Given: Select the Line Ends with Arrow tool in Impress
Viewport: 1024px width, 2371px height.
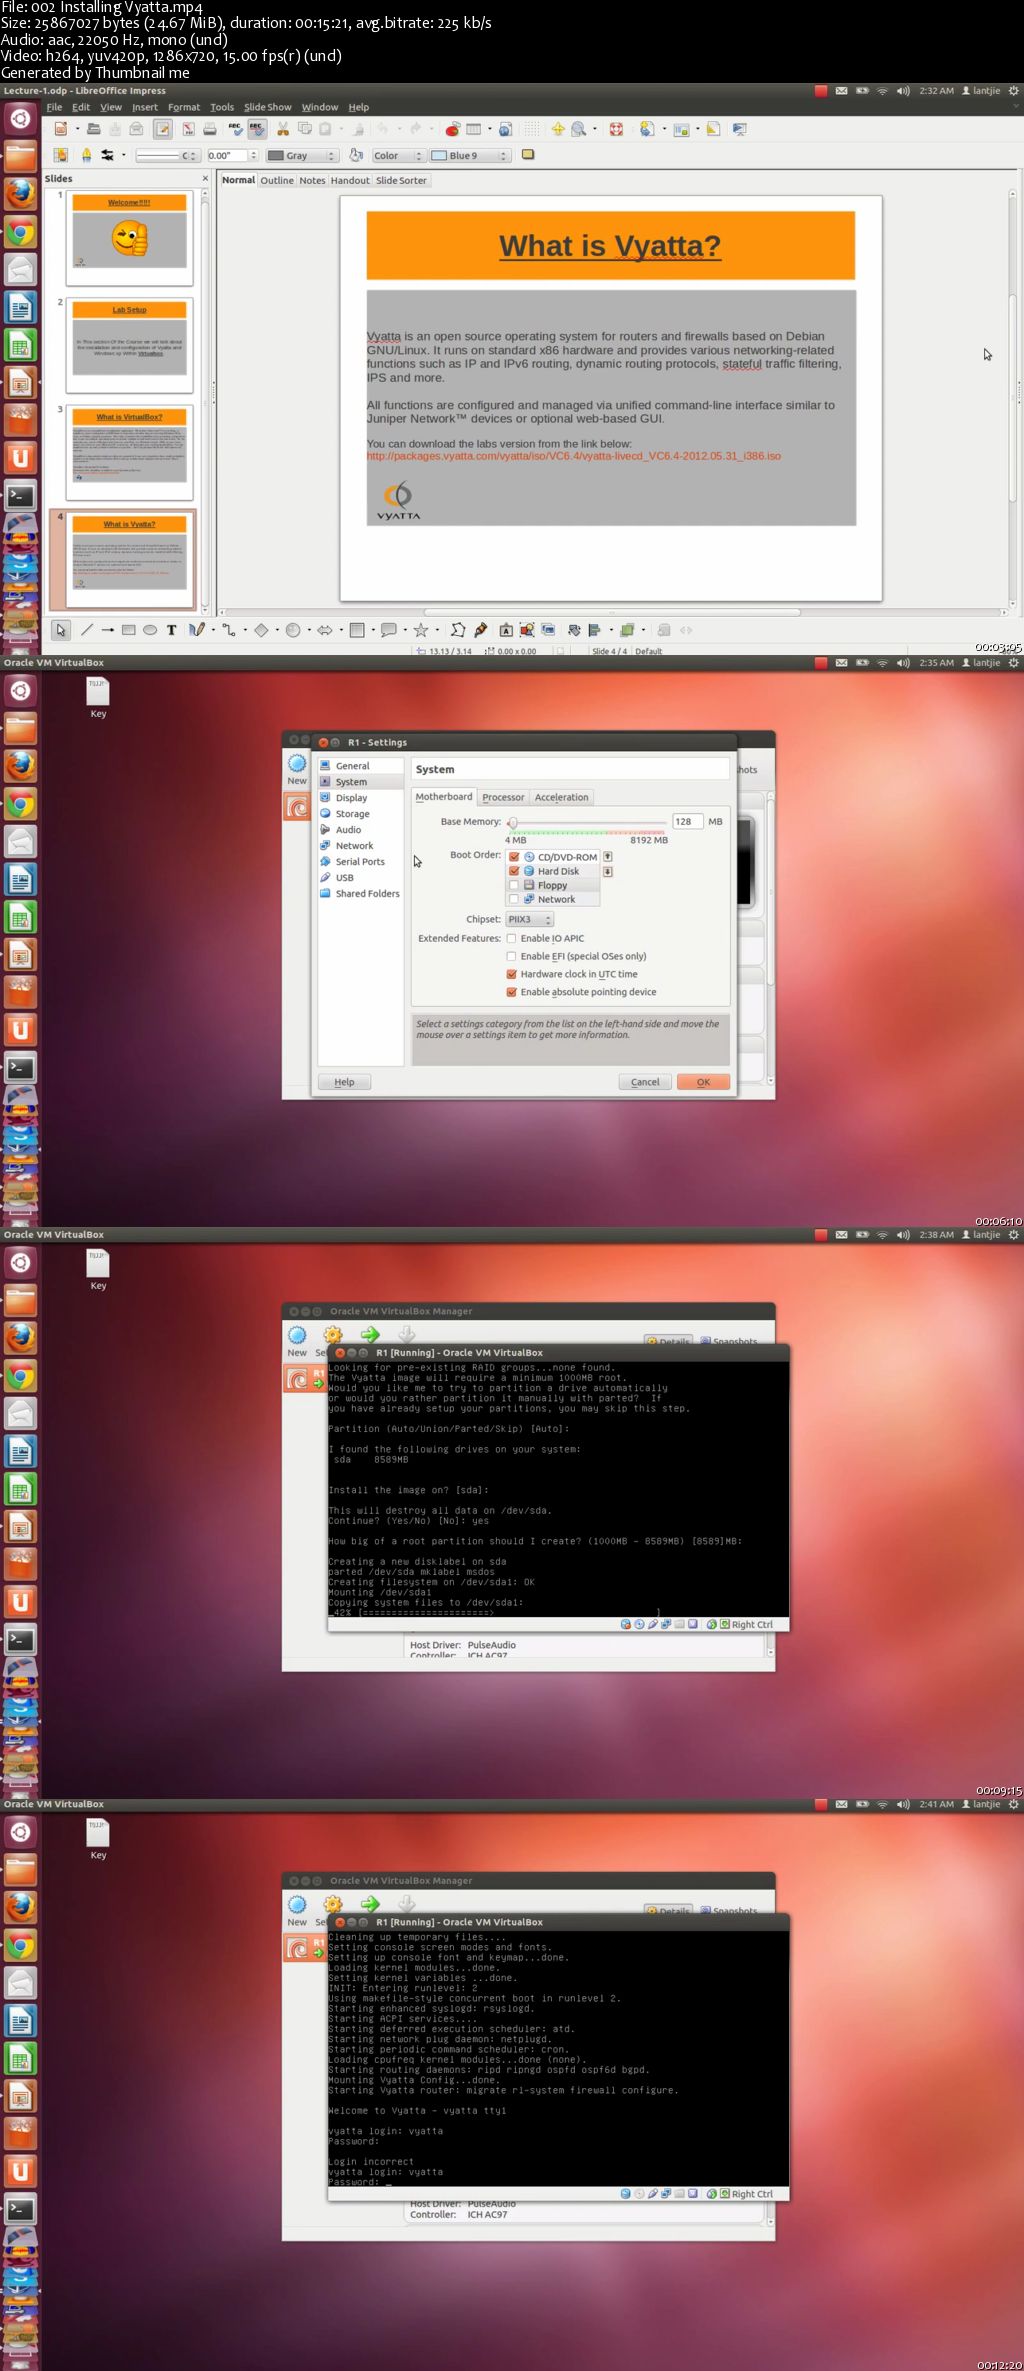Looking at the screenshot, I should pos(107,630).
